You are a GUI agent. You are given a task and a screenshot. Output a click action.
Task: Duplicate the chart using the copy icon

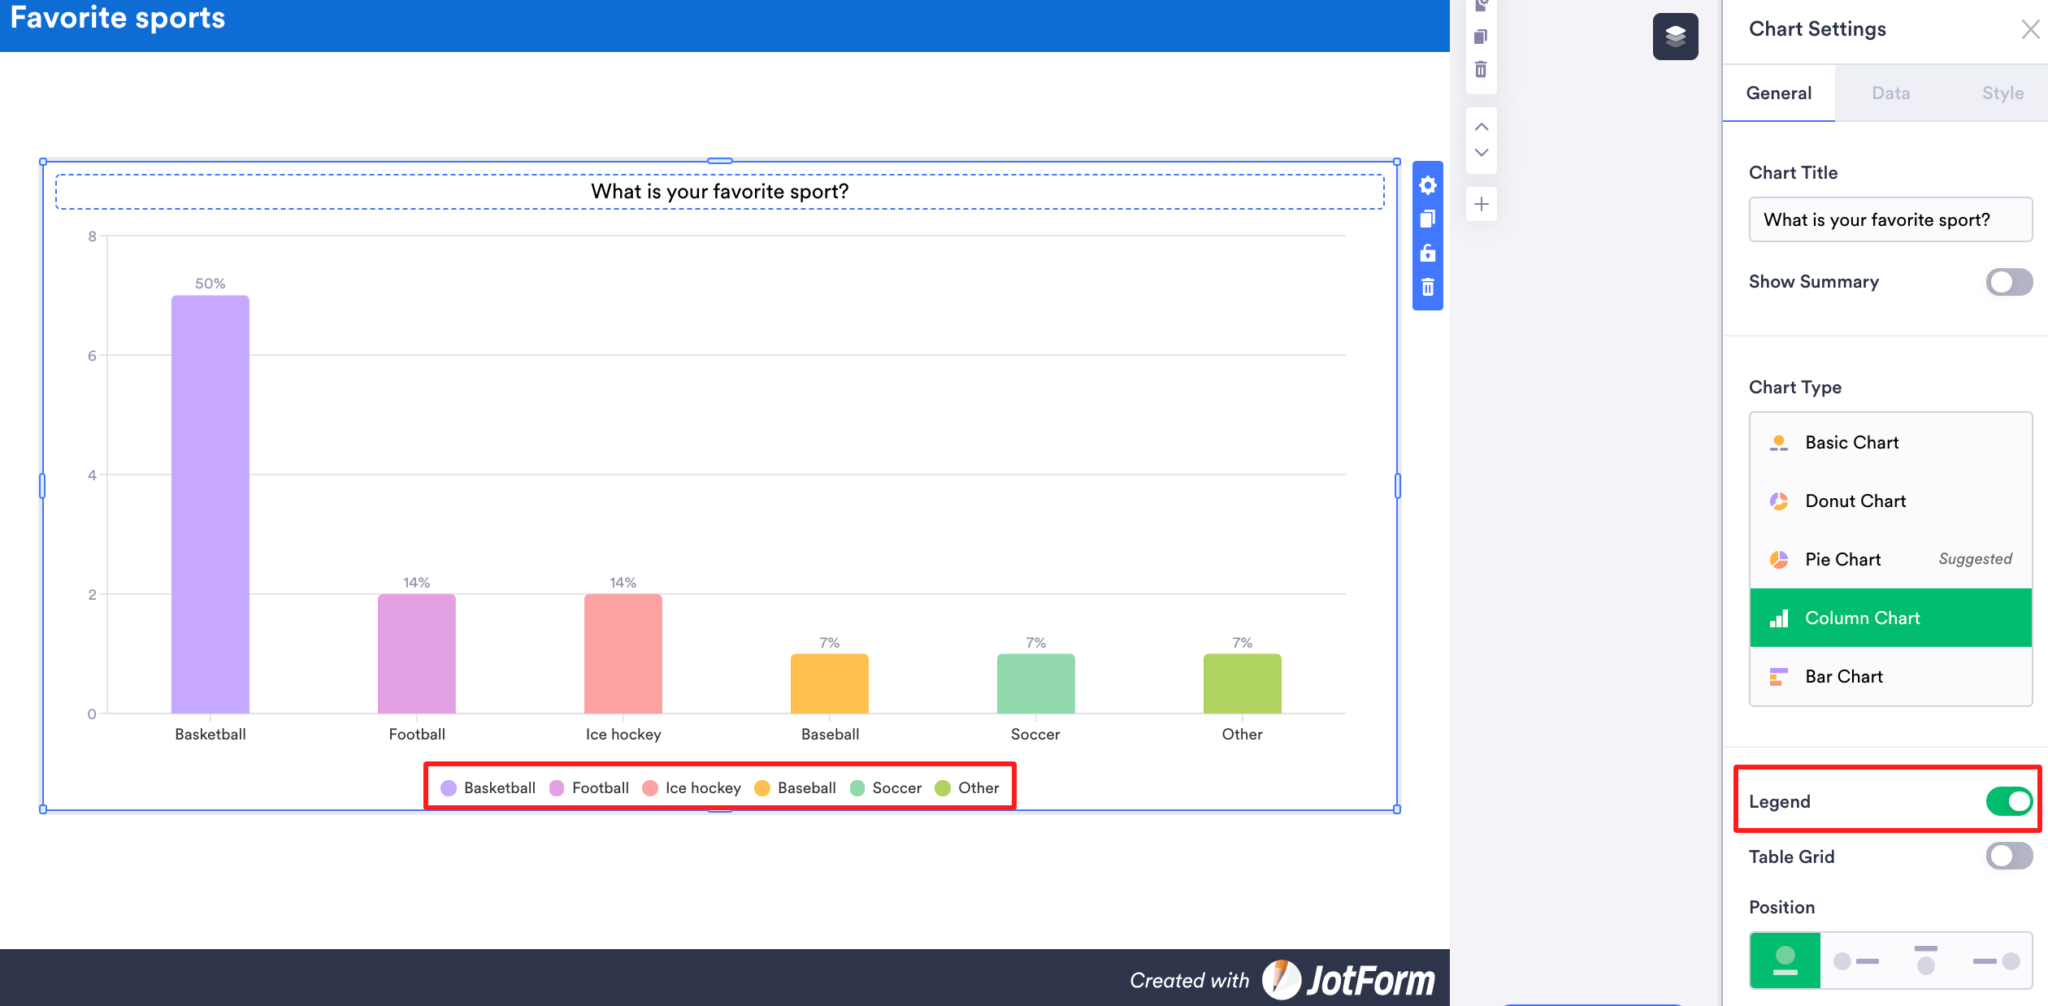(x=1428, y=219)
